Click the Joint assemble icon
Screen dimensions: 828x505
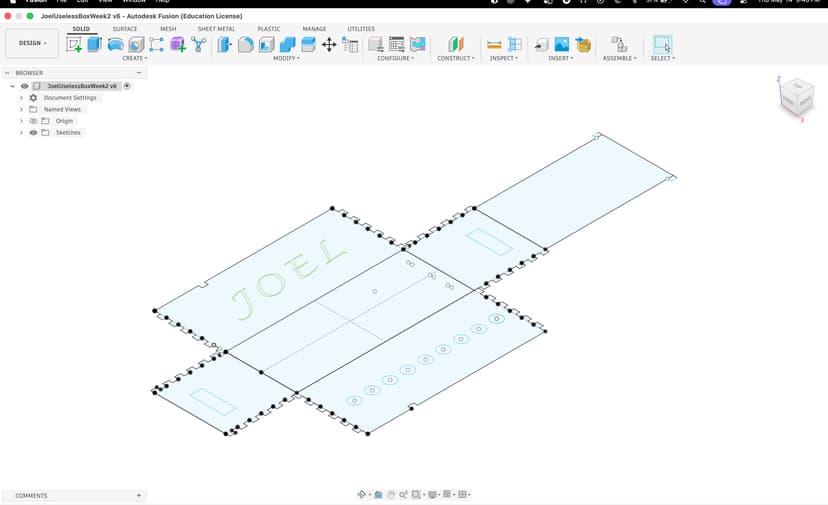pyautogui.click(x=619, y=44)
